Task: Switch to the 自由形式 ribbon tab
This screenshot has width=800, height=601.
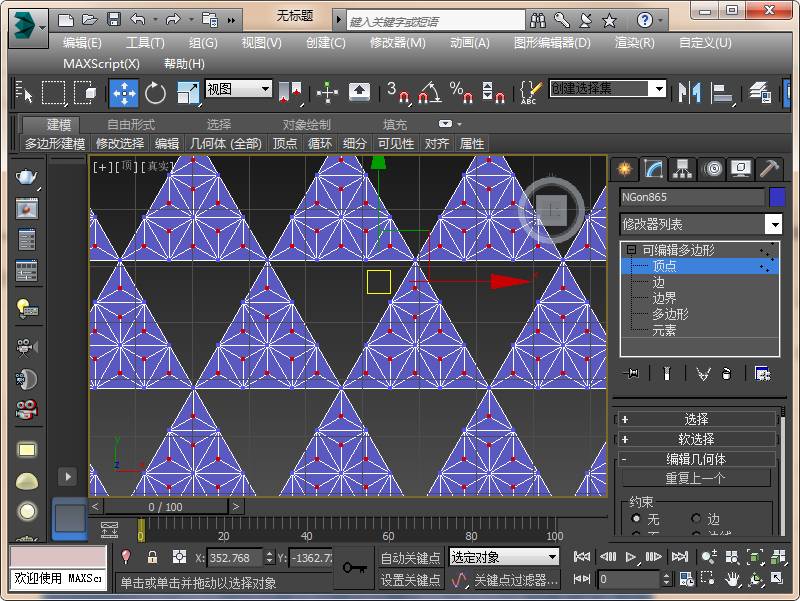Action: click(131, 124)
